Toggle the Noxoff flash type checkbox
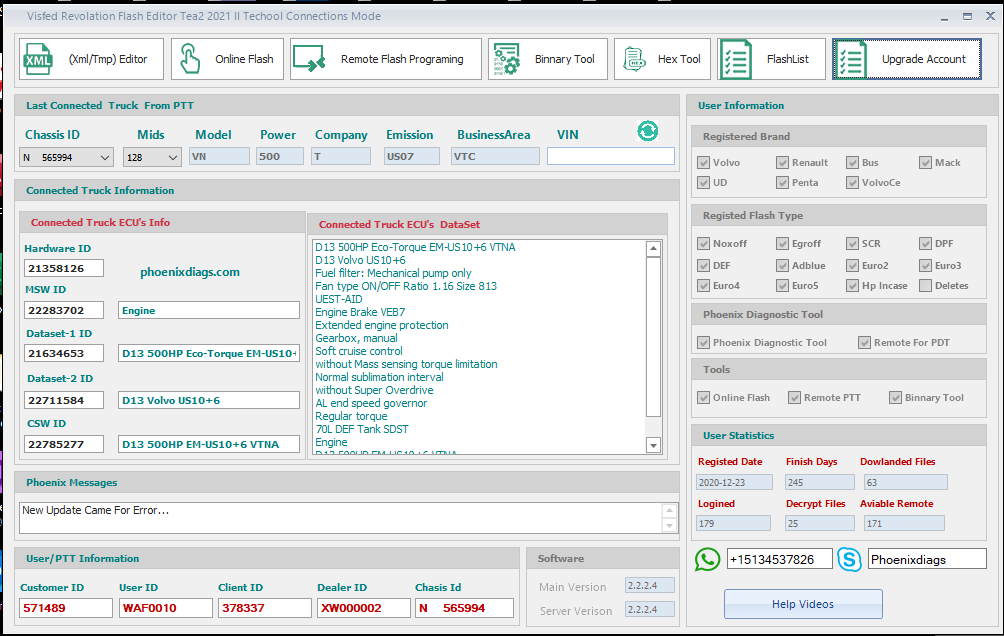Image resolution: width=1004 pixels, height=636 pixels. tap(704, 243)
